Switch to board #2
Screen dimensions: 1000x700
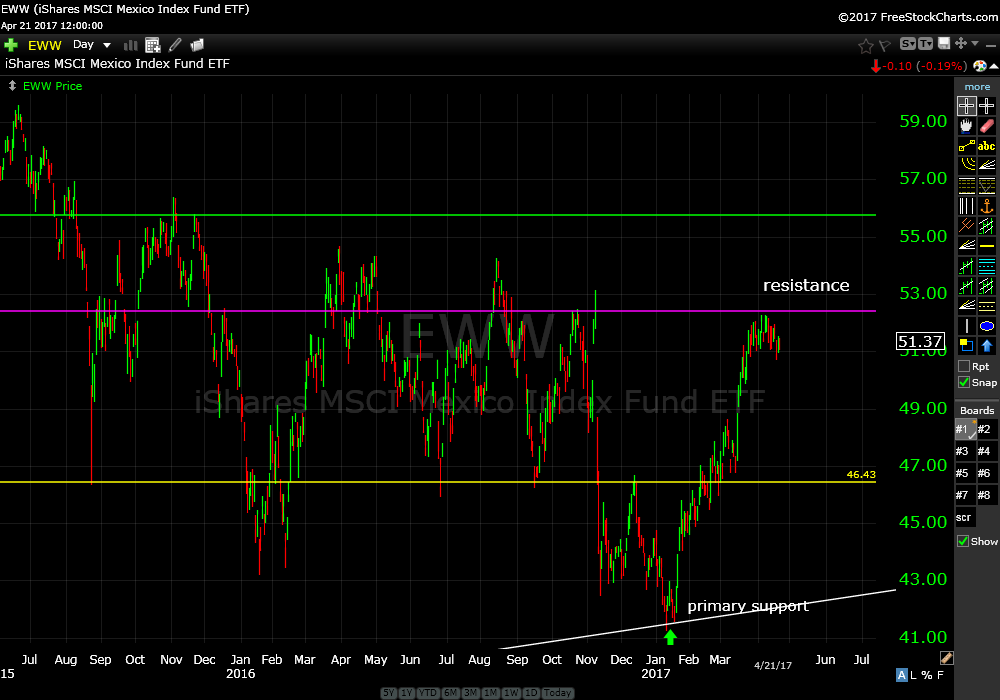click(x=986, y=429)
